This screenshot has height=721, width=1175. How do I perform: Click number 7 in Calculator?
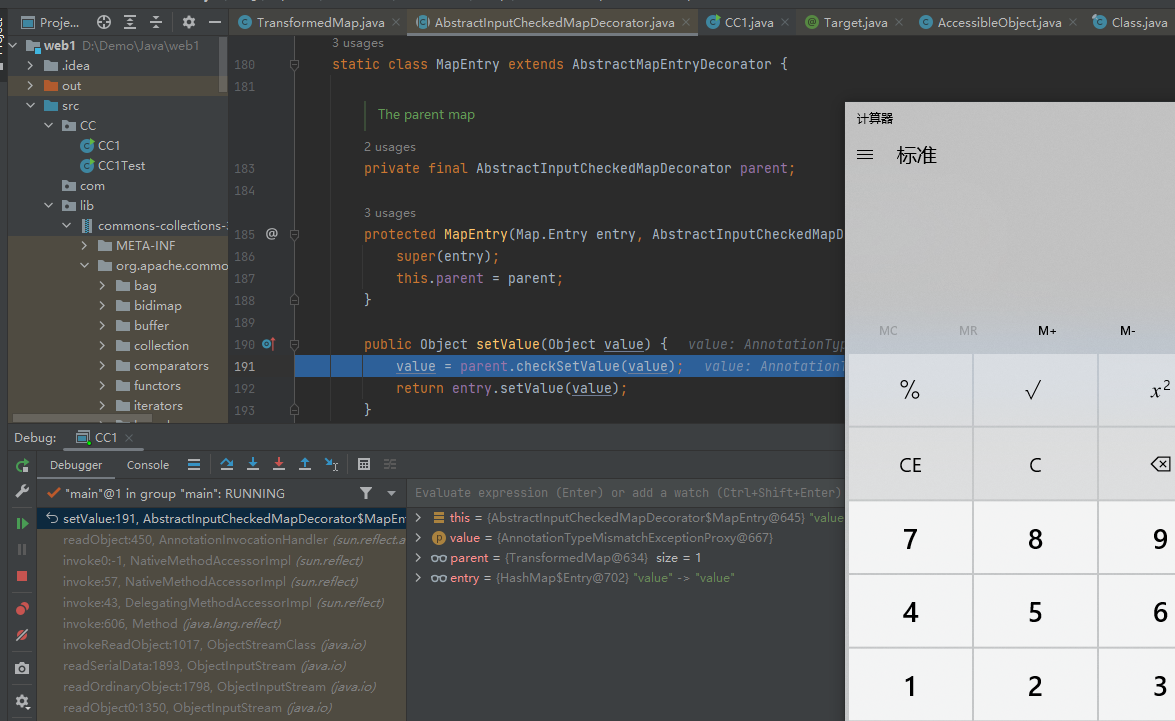[x=910, y=539]
